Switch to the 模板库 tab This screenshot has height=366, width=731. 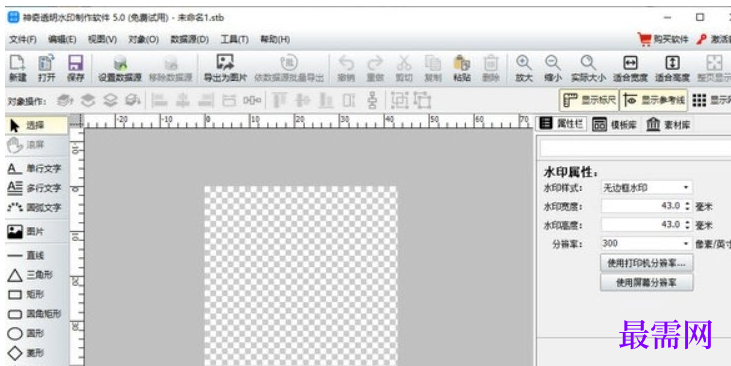click(x=614, y=124)
